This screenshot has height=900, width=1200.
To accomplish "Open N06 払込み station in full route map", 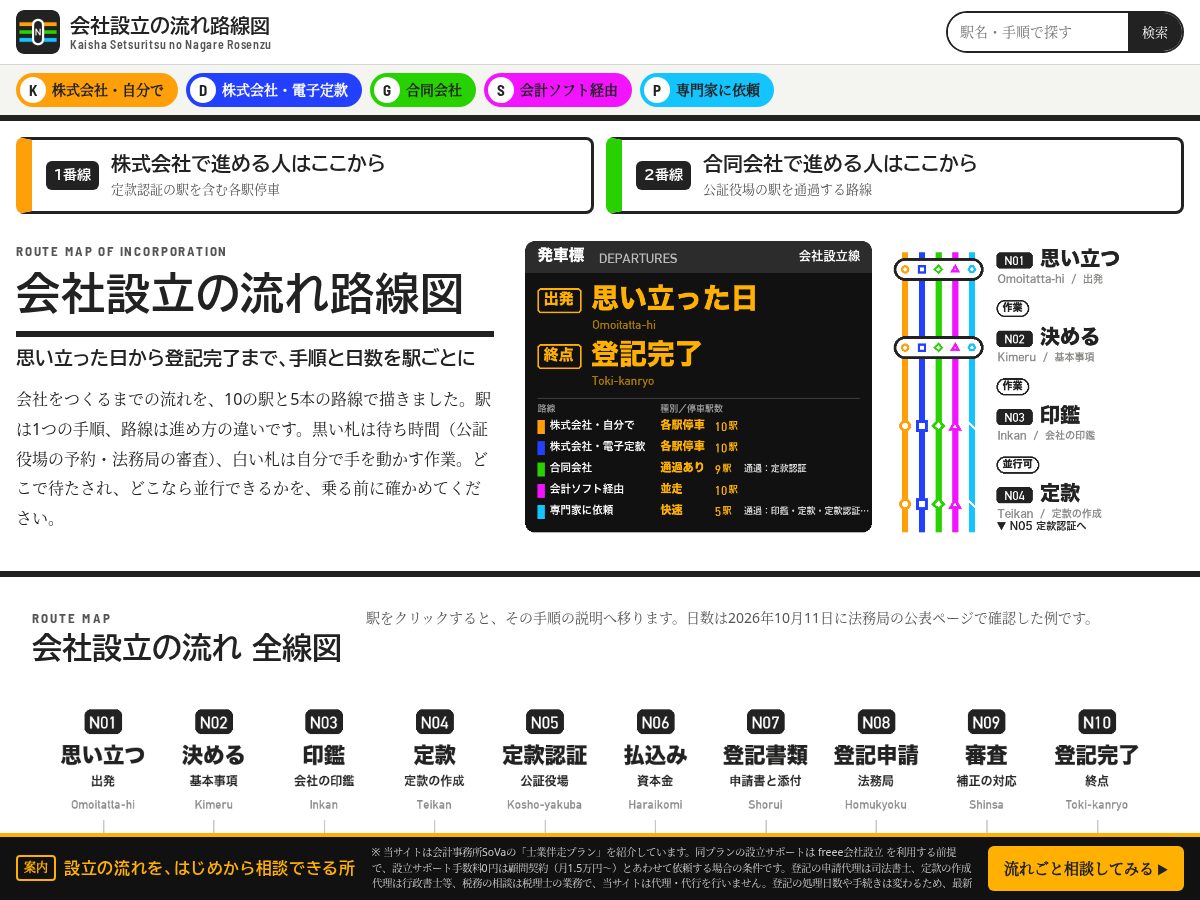I will pyautogui.click(x=655, y=760).
